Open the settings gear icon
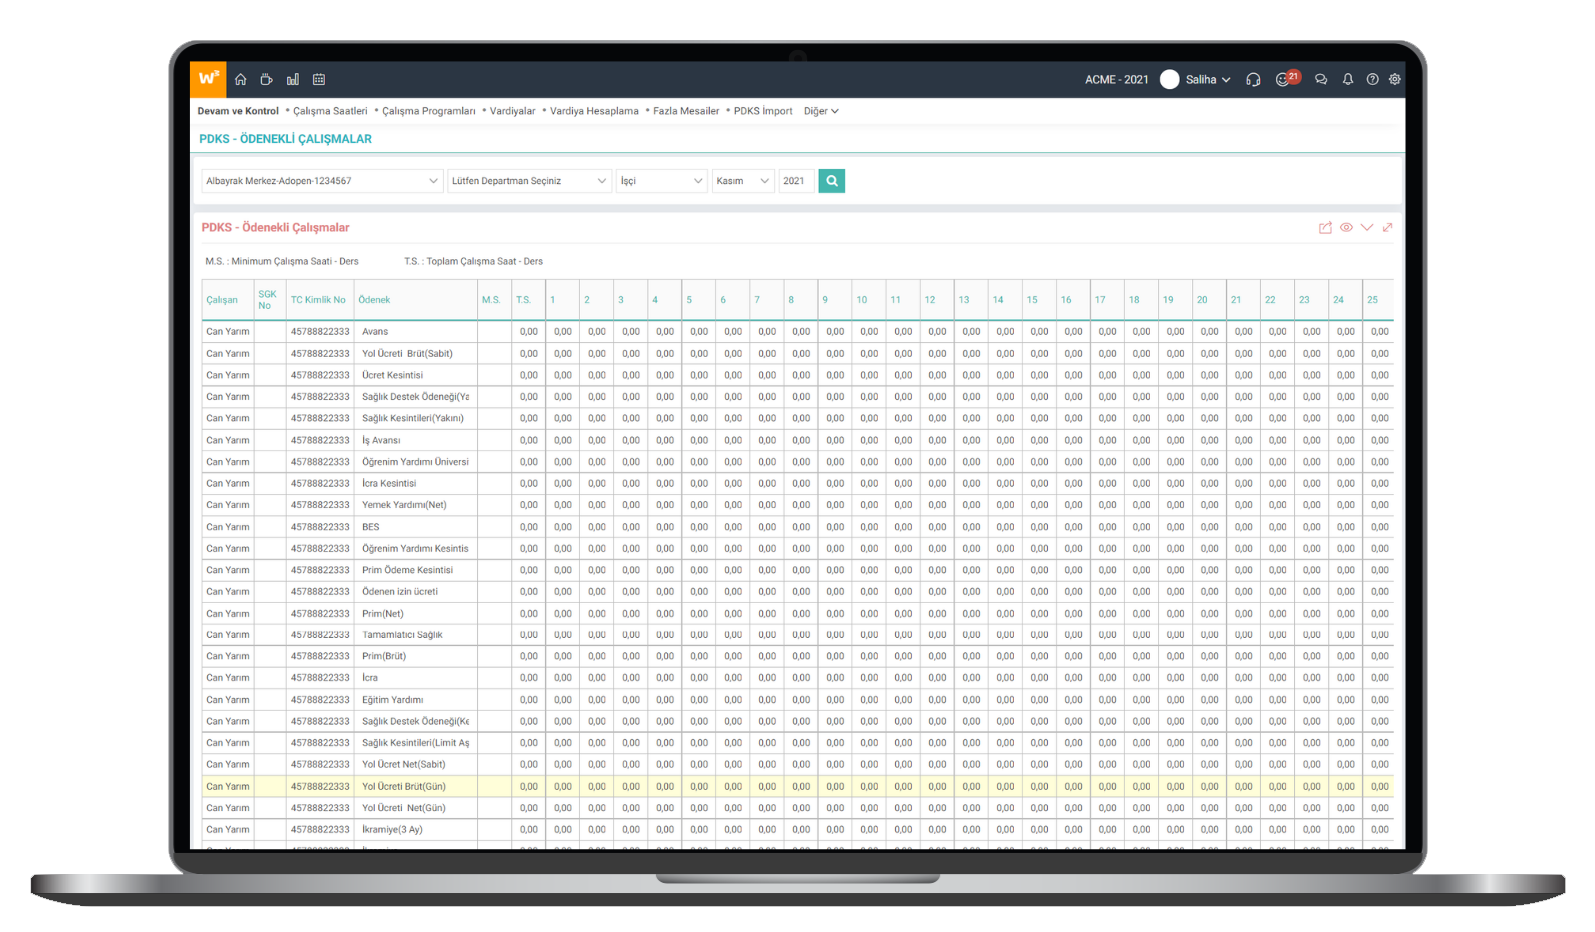Viewport: 1595px width, 932px height. (1395, 79)
